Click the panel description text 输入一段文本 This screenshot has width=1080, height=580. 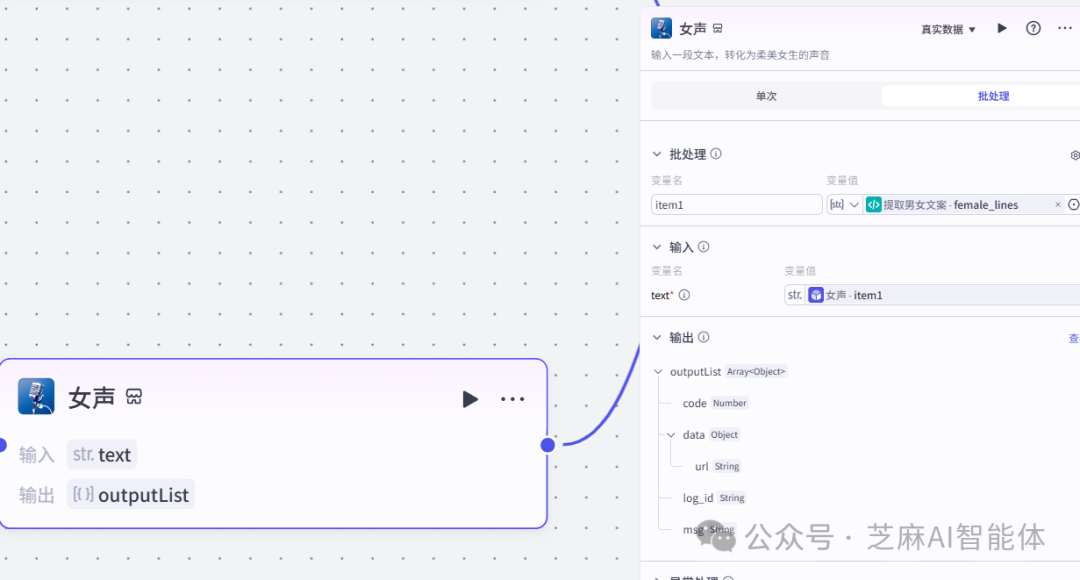[740, 55]
